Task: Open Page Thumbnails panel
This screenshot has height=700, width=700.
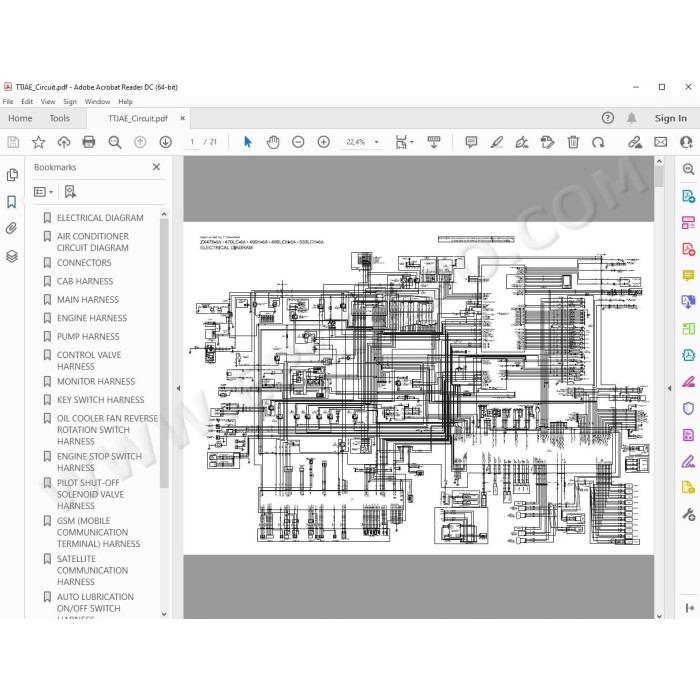Action: [12, 175]
